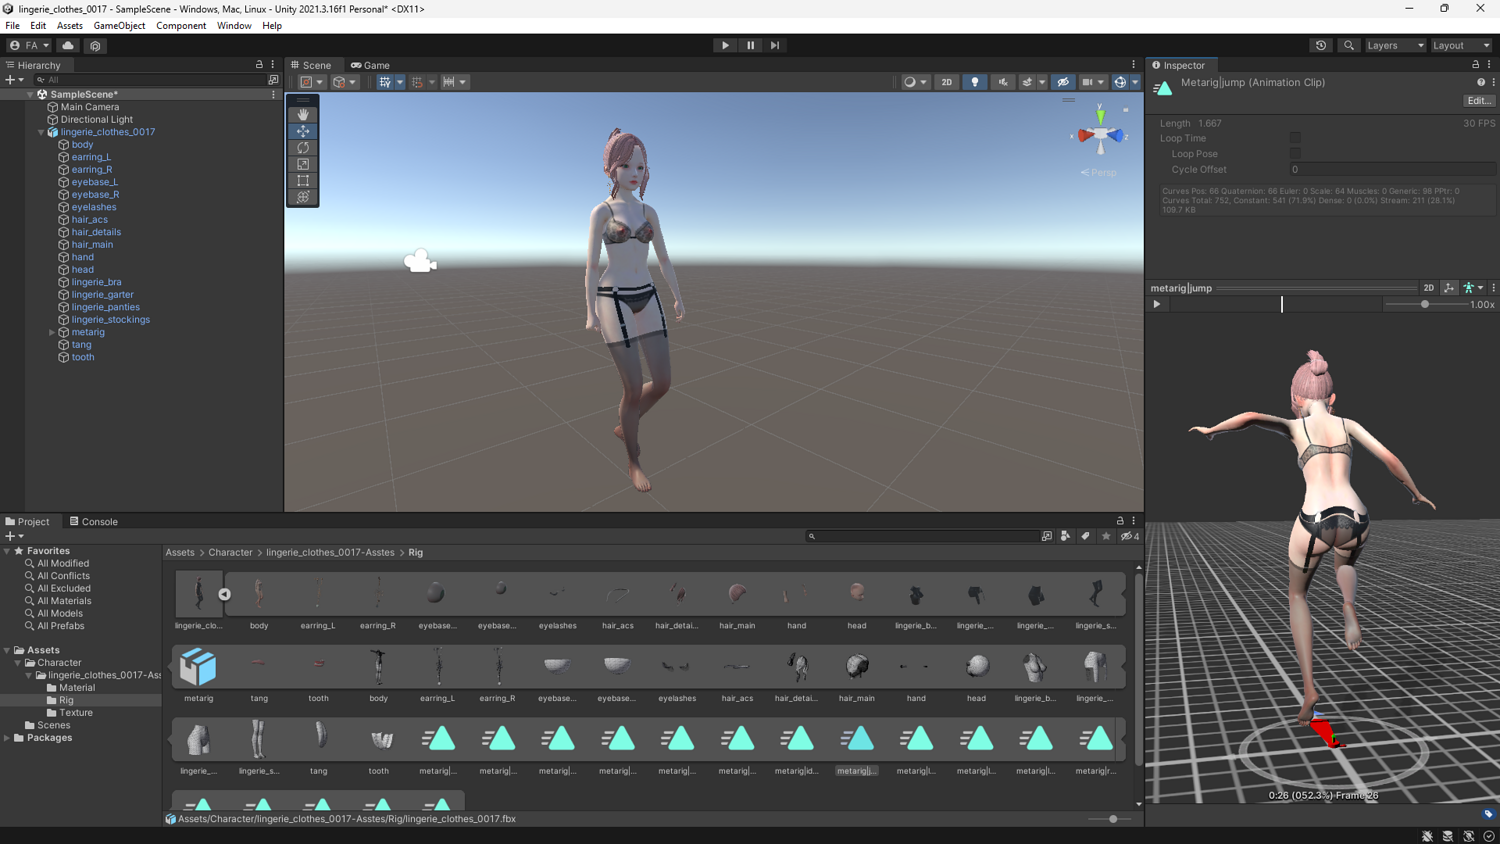Play the metarig|jump animation preview
Image resolution: width=1500 pixels, height=844 pixels.
[1157, 304]
